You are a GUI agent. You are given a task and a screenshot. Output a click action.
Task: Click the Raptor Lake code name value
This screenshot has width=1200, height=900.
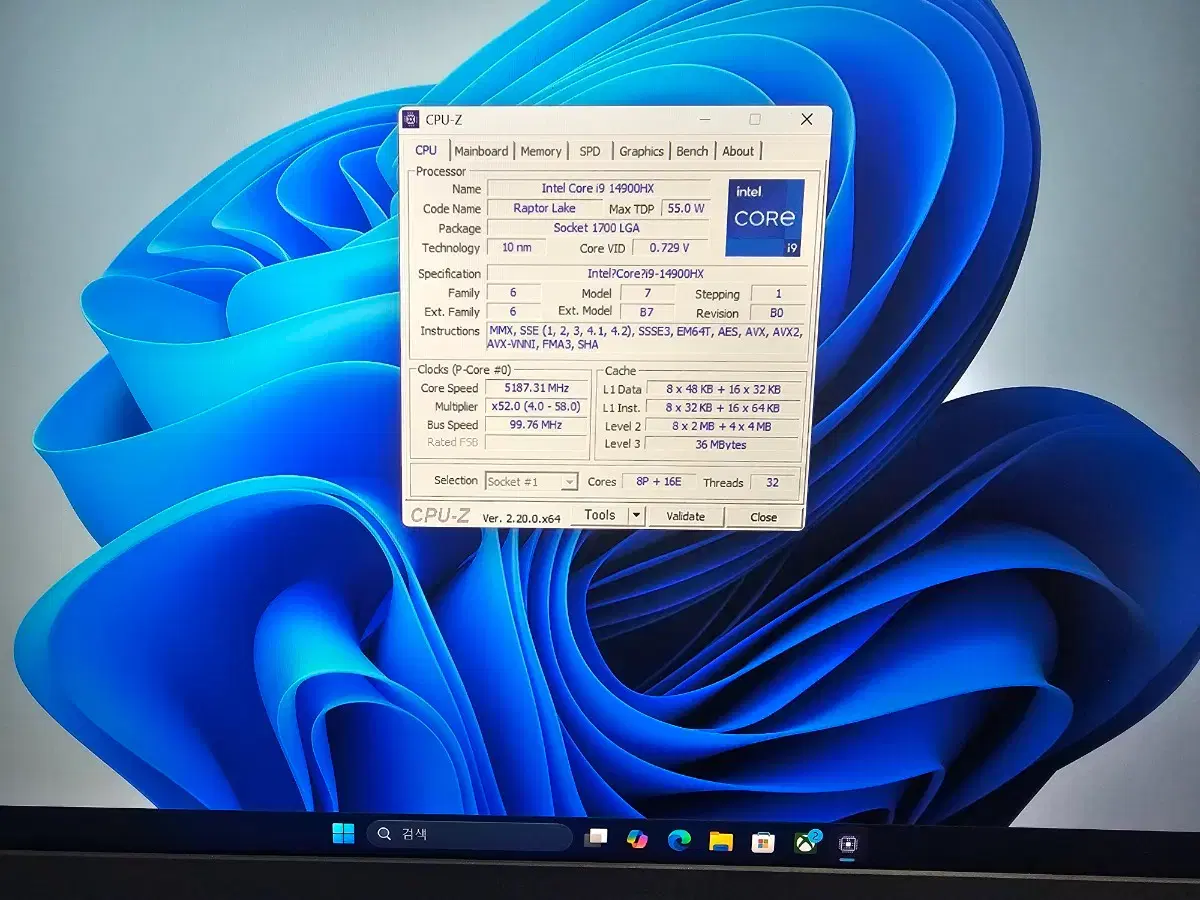pyautogui.click(x=544, y=208)
